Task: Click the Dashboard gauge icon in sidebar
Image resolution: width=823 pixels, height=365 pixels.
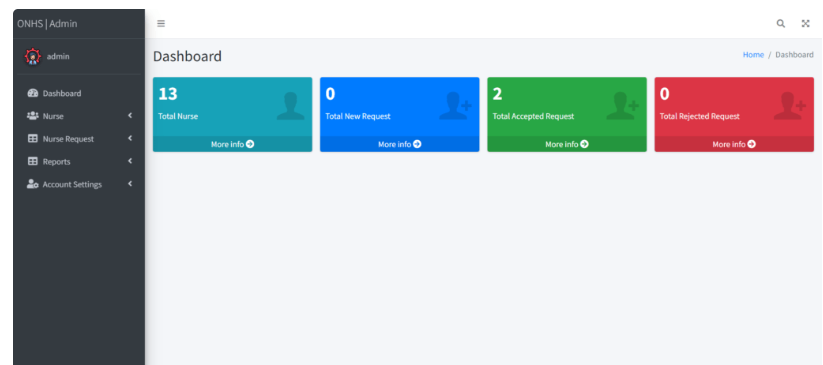Action: tap(33, 93)
